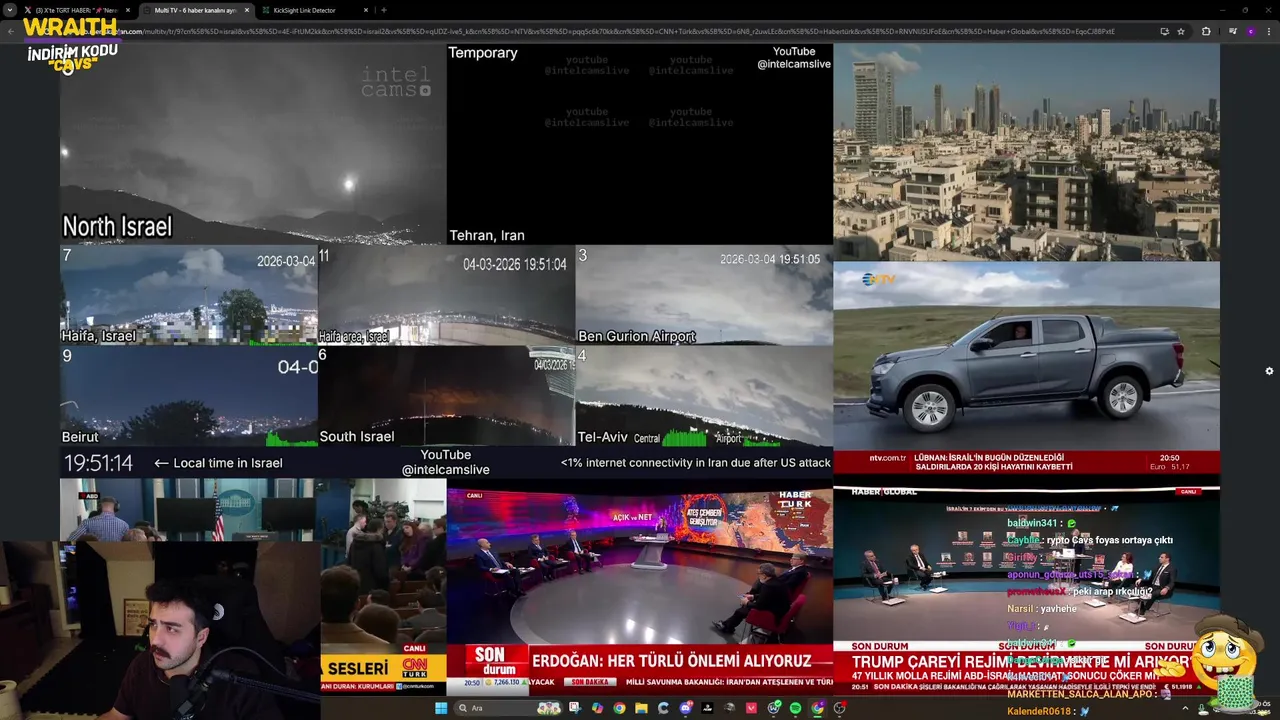Screen dimensions: 1280x720
Task: Click the install app icon in address bar
Action: [1164, 31]
